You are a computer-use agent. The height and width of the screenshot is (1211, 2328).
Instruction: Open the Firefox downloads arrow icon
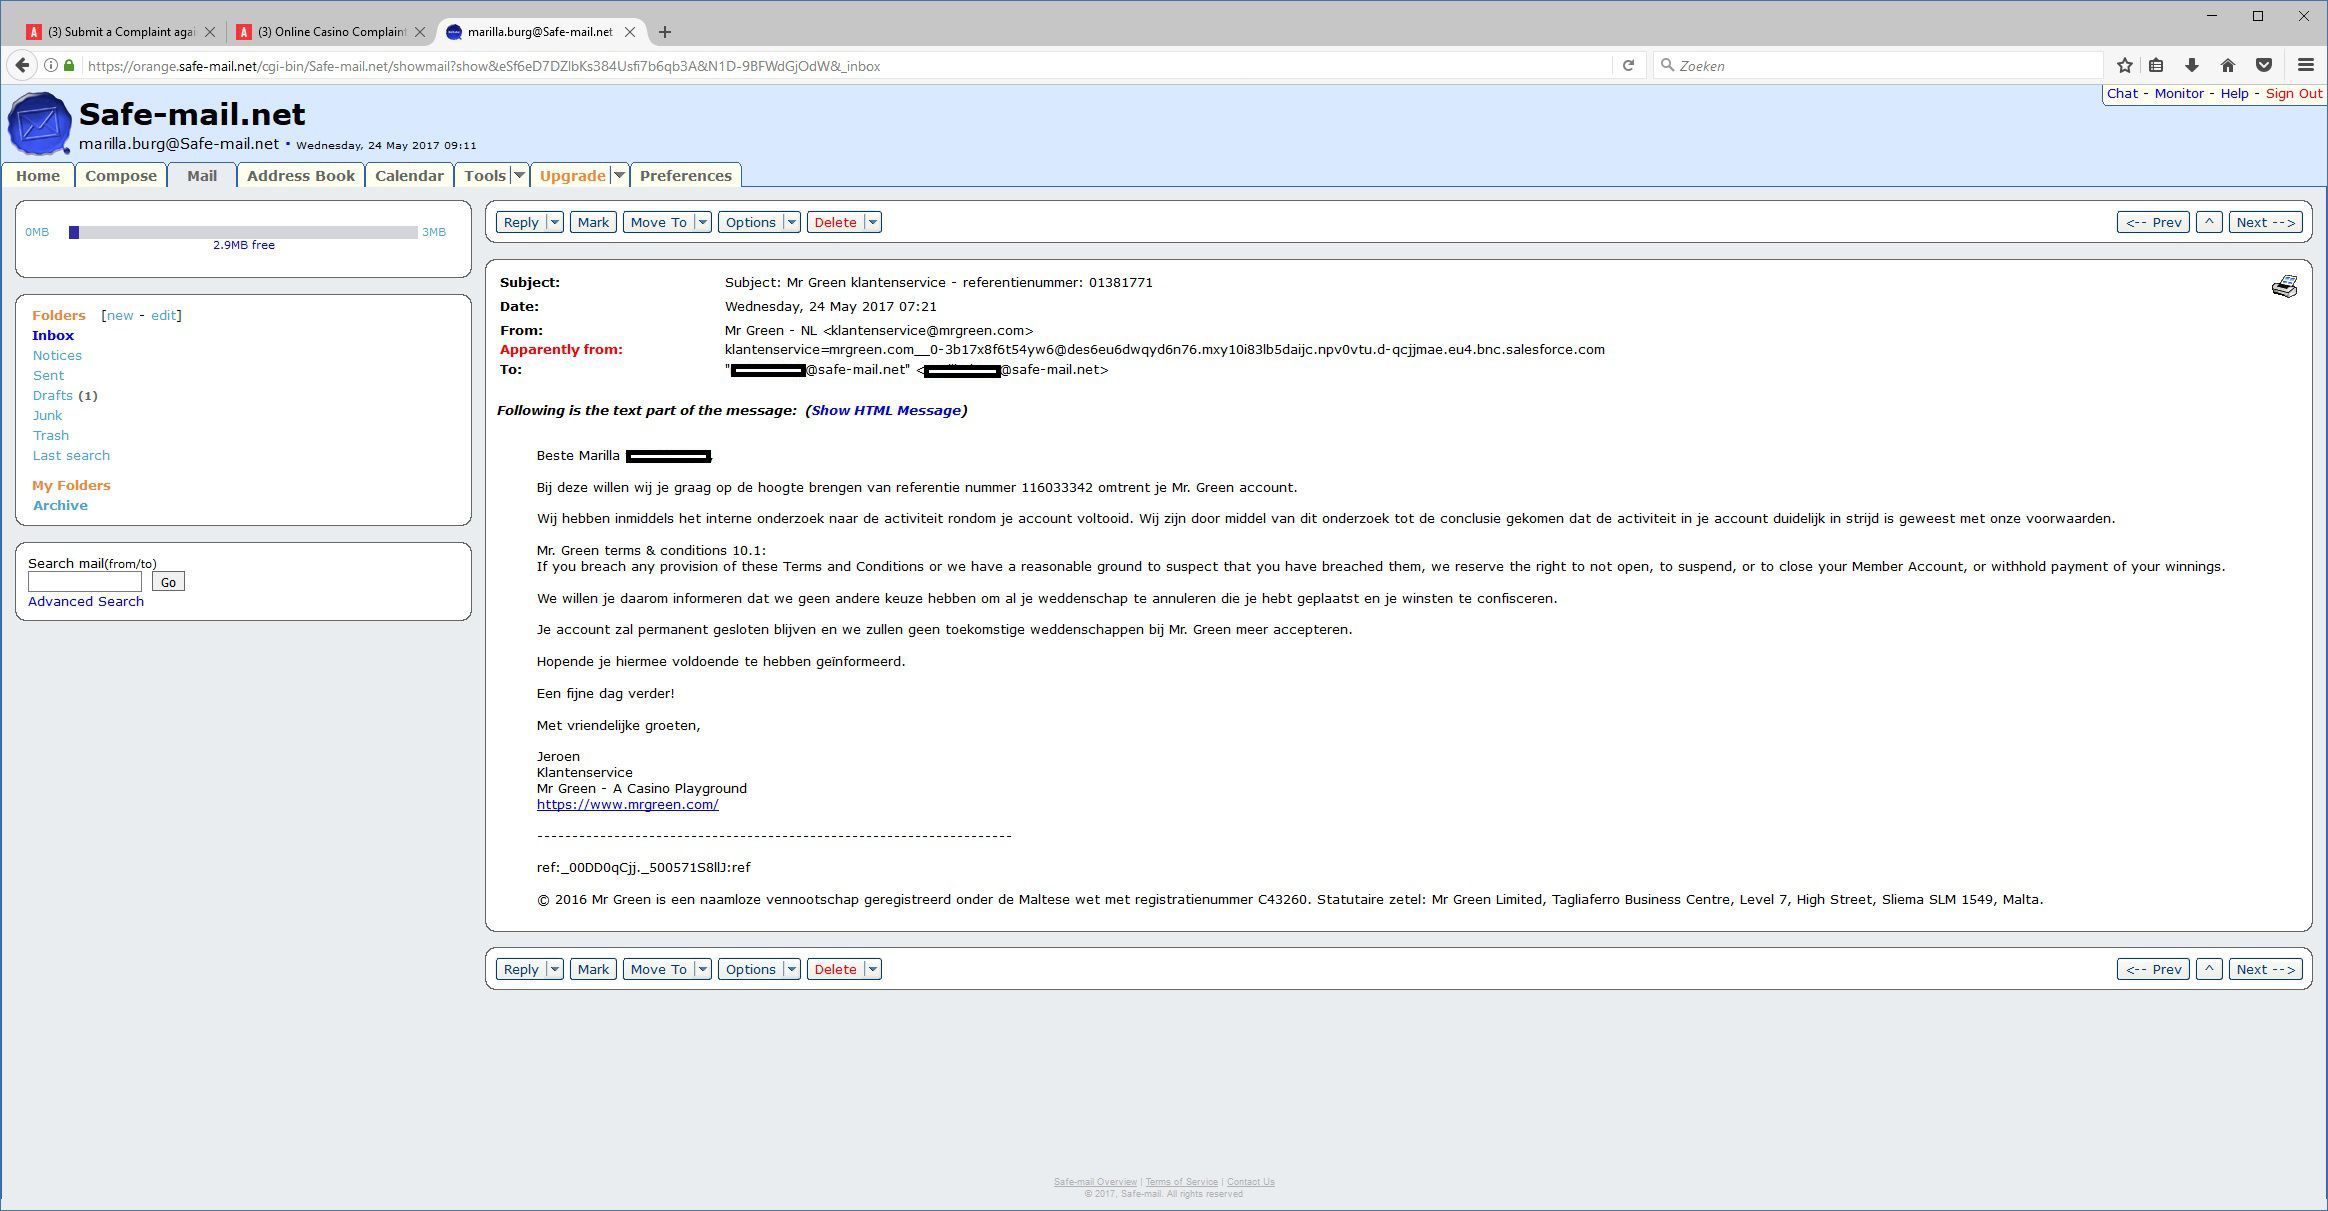[2192, 66]
